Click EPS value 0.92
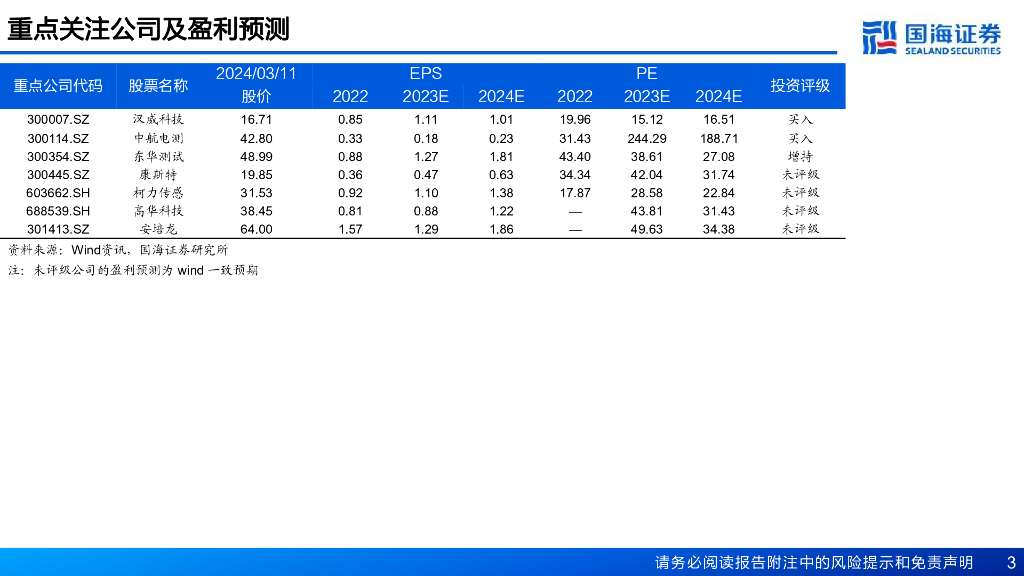This screenshot has height=576, width=1024. click(351, 193)
